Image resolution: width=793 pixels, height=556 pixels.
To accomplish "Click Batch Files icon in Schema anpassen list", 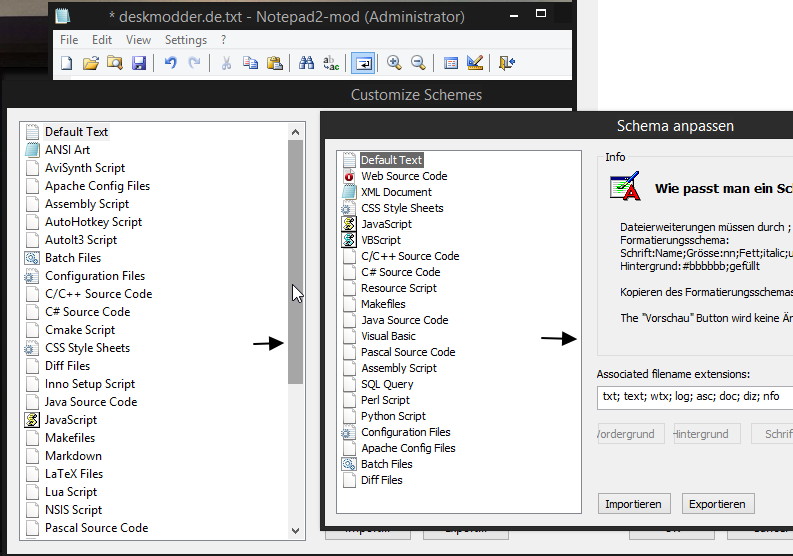I will [349, 464].
